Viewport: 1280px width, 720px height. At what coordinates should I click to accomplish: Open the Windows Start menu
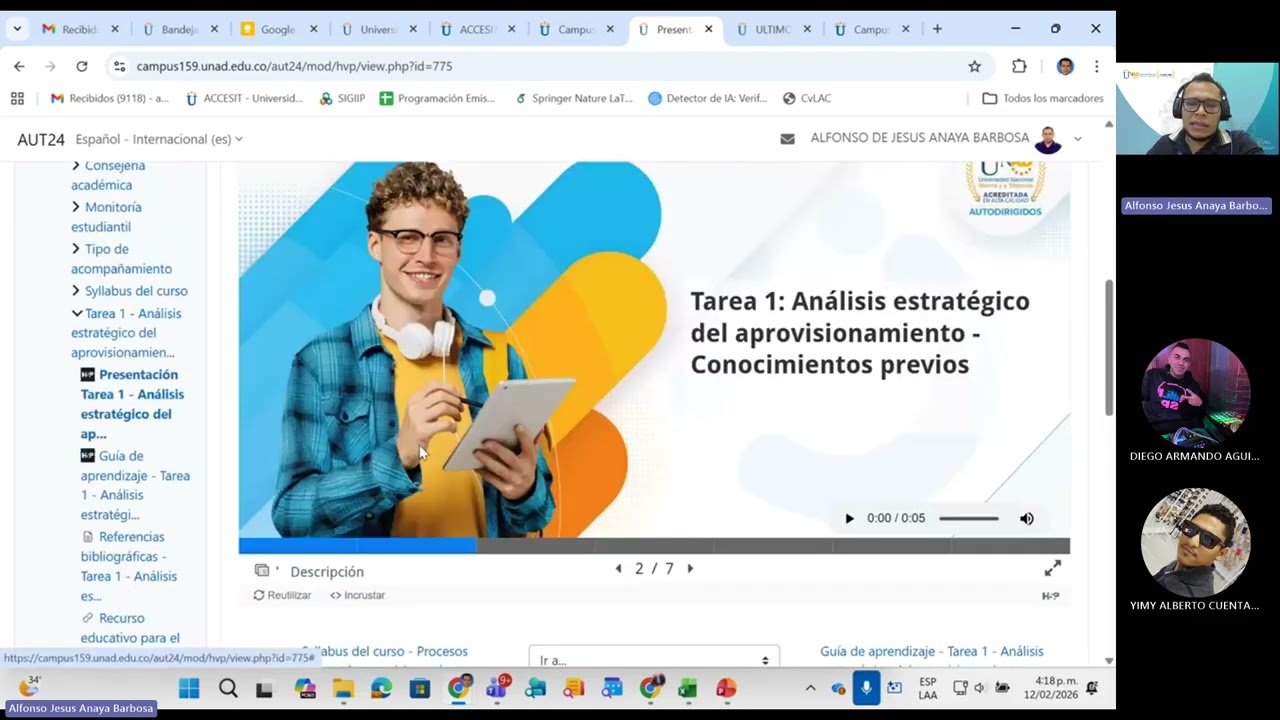pyautogui.click(x=189, y=688)
